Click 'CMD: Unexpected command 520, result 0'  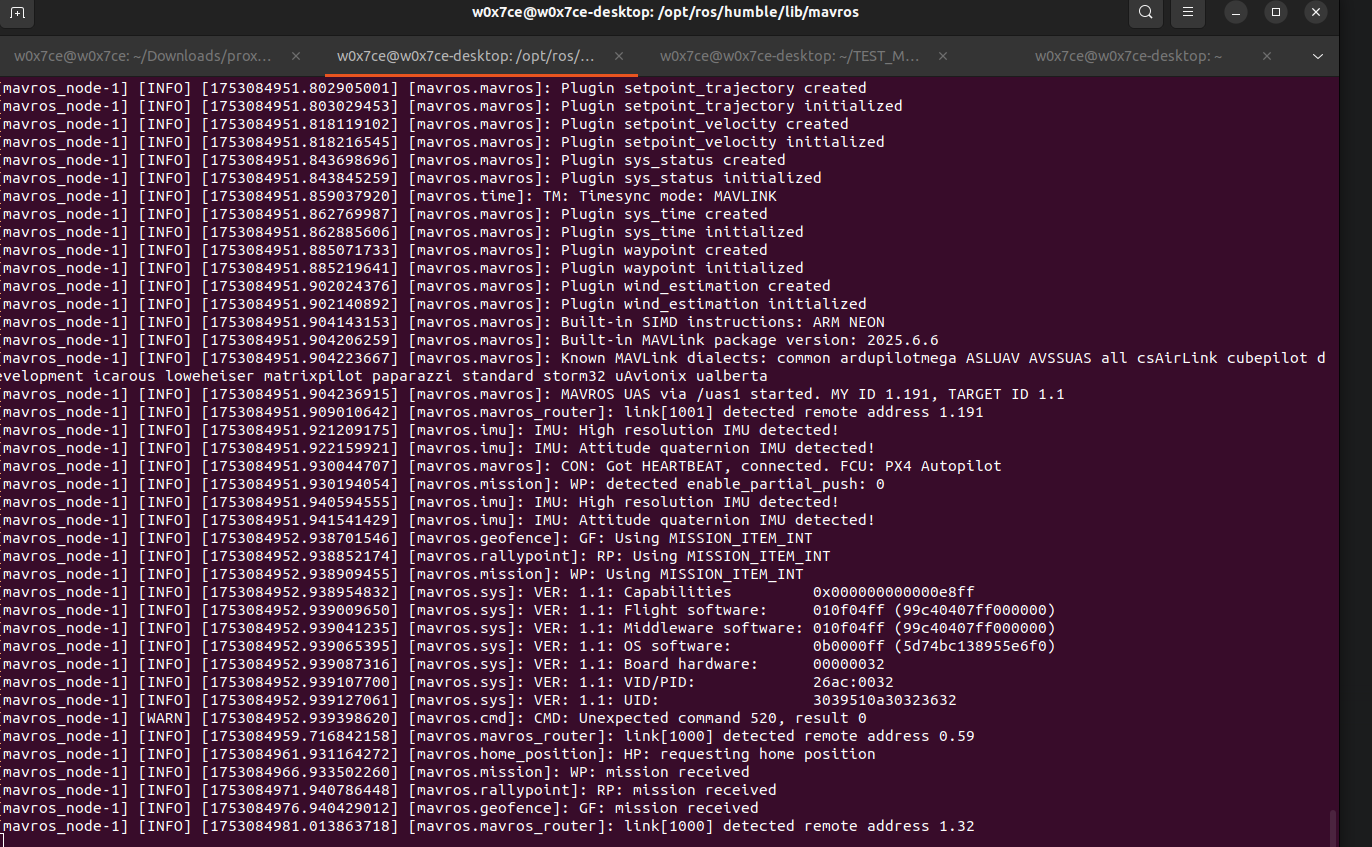(700, 718)
